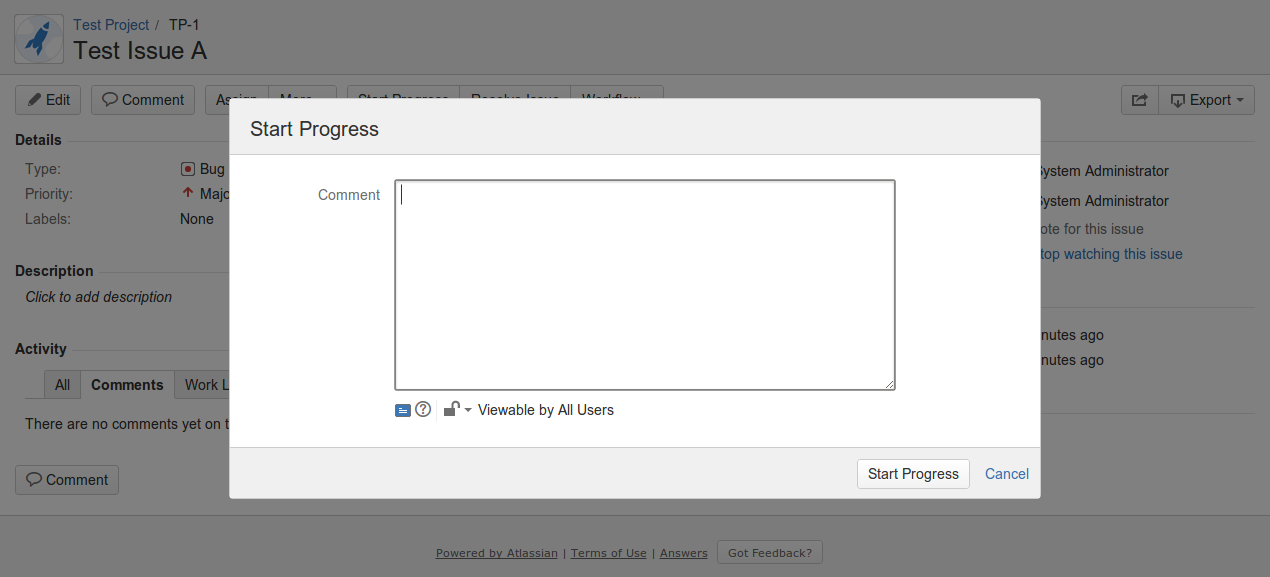Open the Test Project breadcrumb link

tap(111, 25)
